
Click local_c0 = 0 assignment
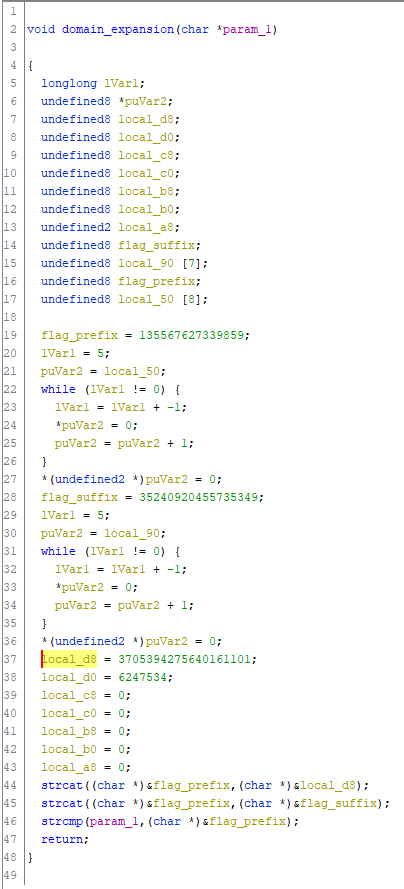tap(86, 713)
